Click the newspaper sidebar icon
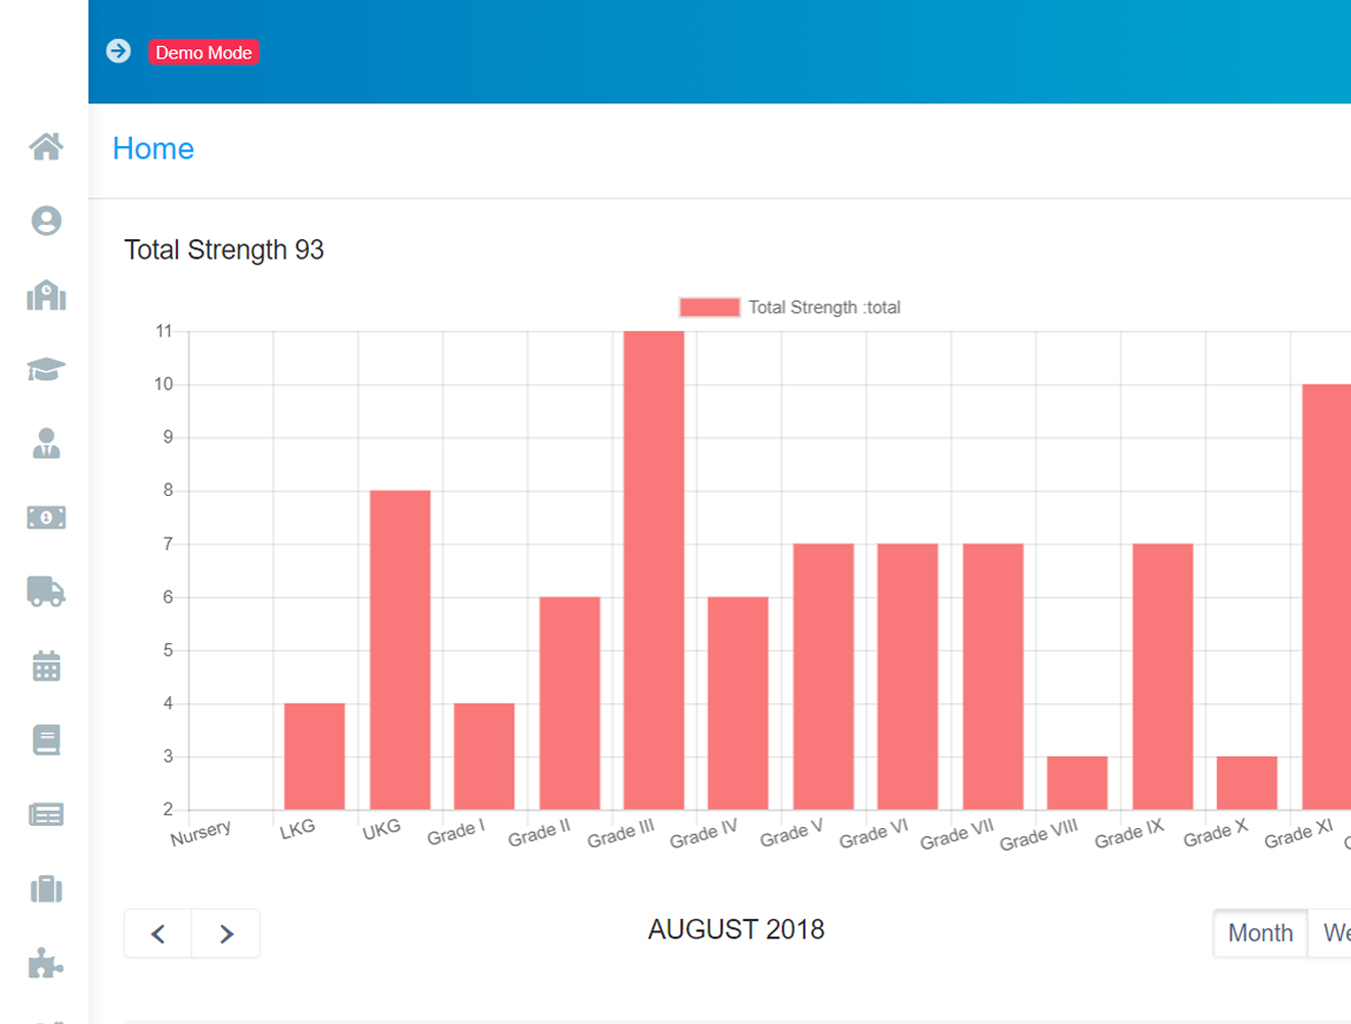The height and width of the screenshot is (1024, 1351). (x=46, y=815)
